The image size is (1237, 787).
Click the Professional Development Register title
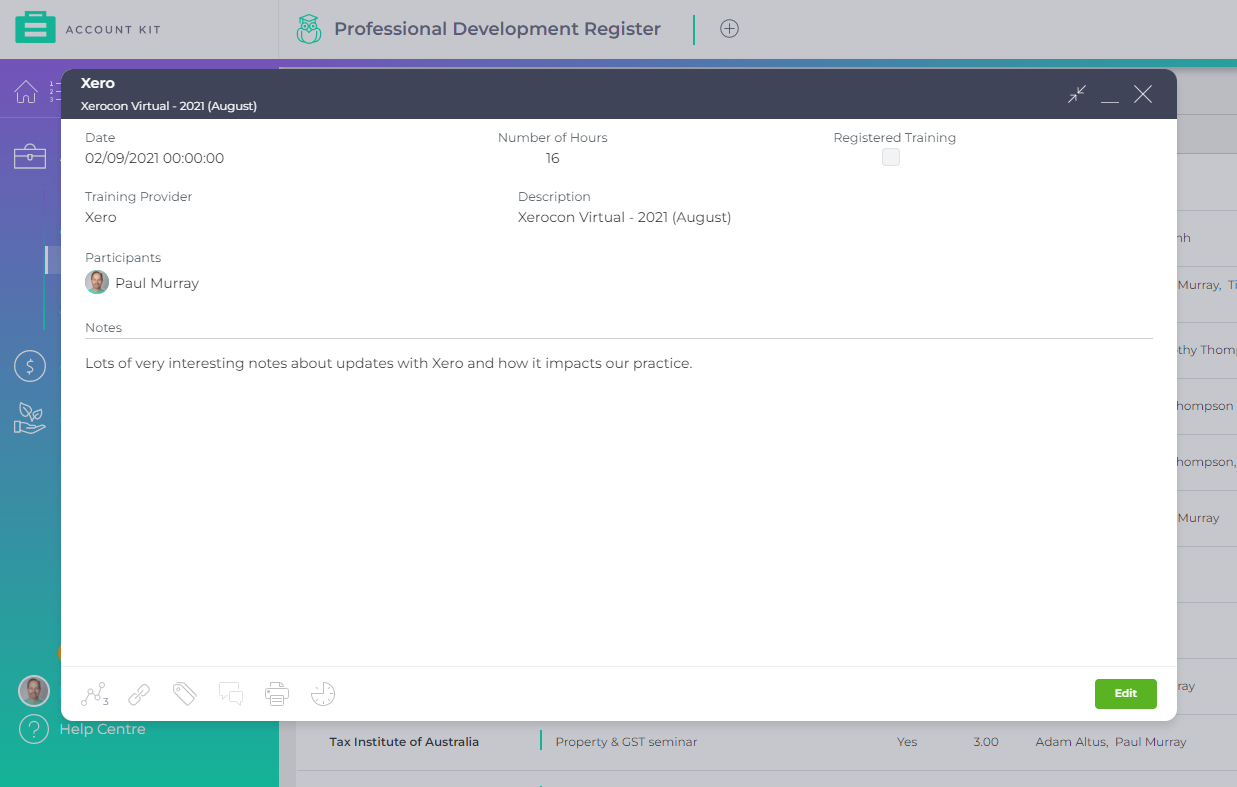coord(497,29)
